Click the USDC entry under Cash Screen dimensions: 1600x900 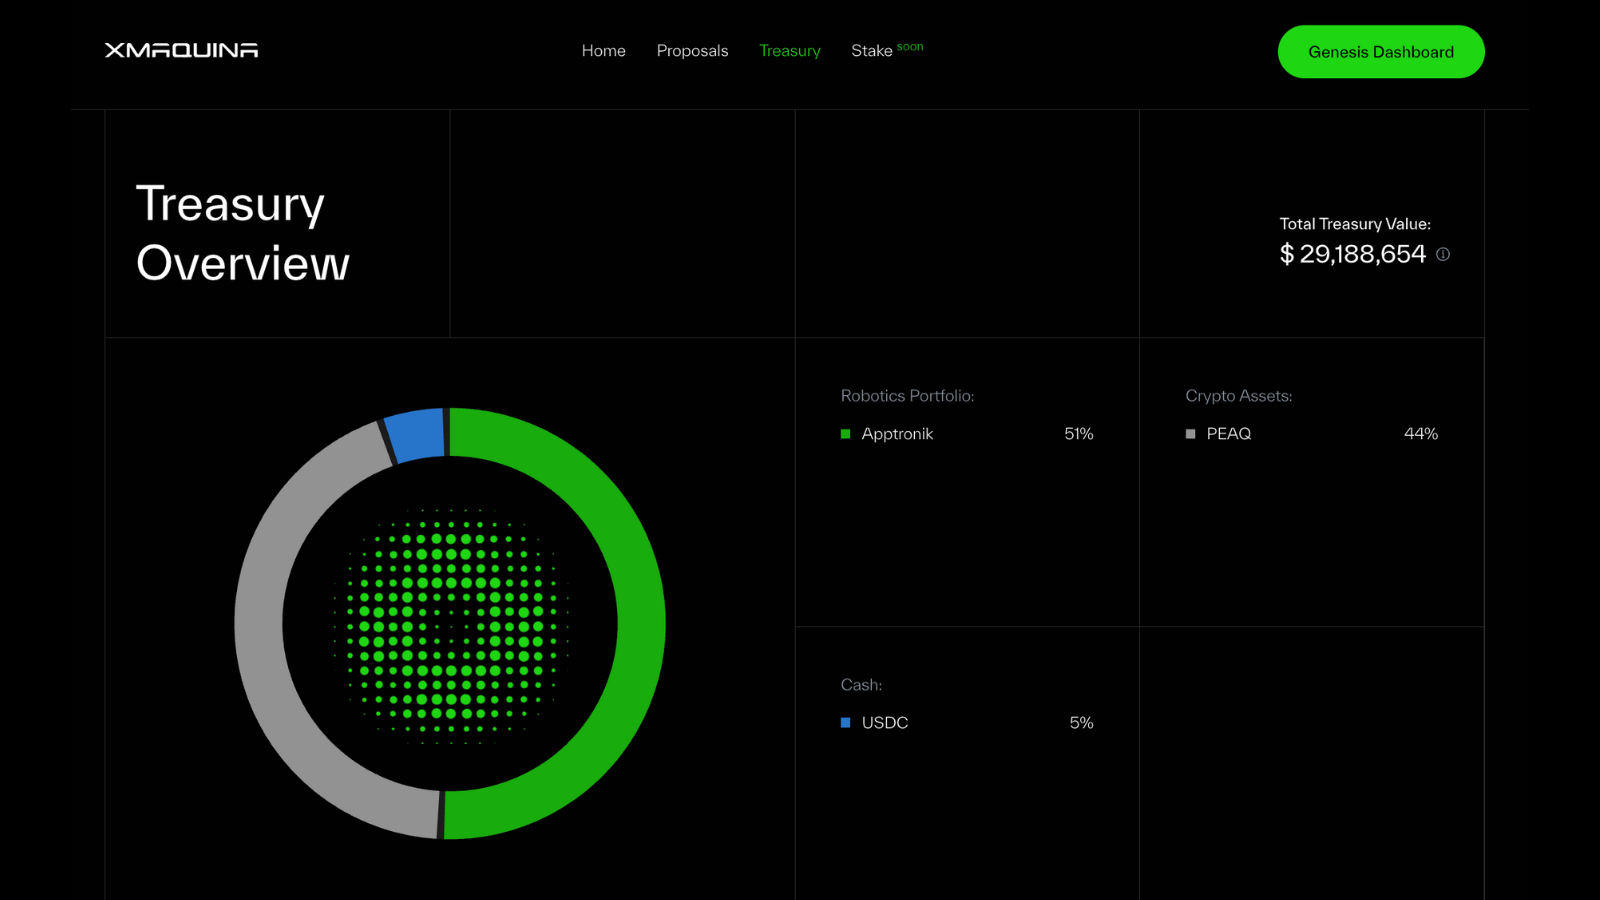pyautogui.click(x=884, y=722)
